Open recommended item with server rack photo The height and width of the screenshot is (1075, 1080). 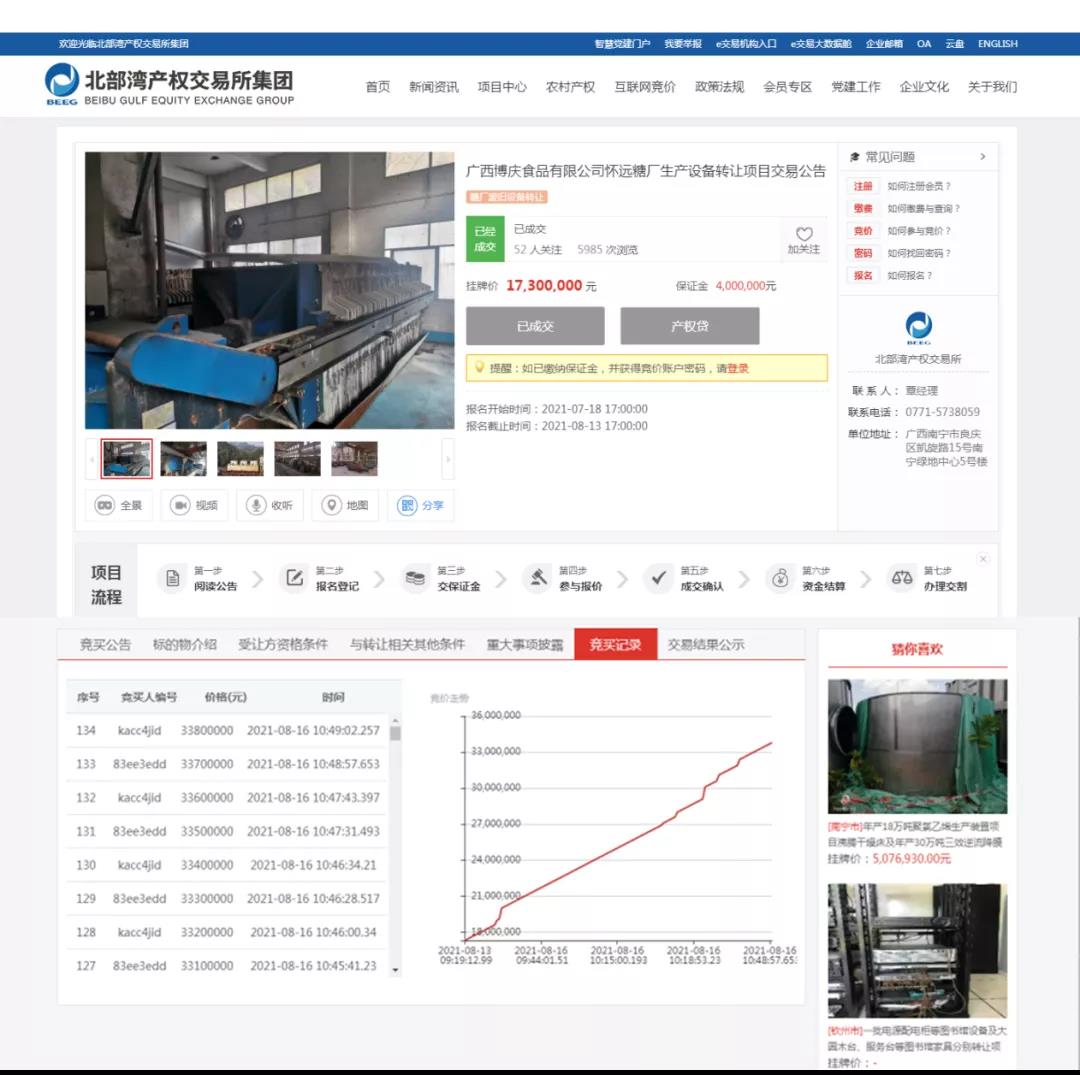(917, 951)
